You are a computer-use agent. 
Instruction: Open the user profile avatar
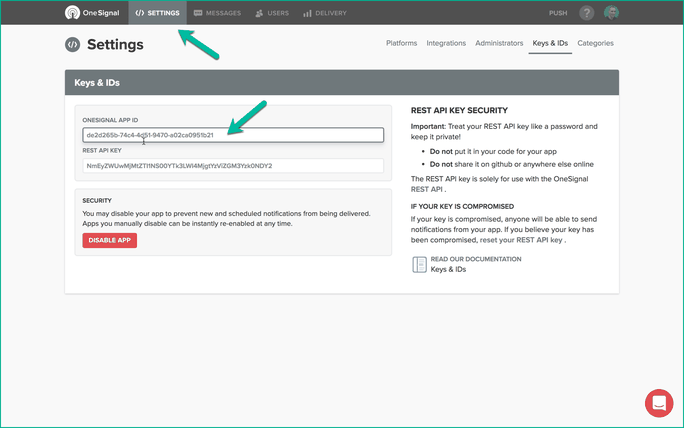coord(611,13)
